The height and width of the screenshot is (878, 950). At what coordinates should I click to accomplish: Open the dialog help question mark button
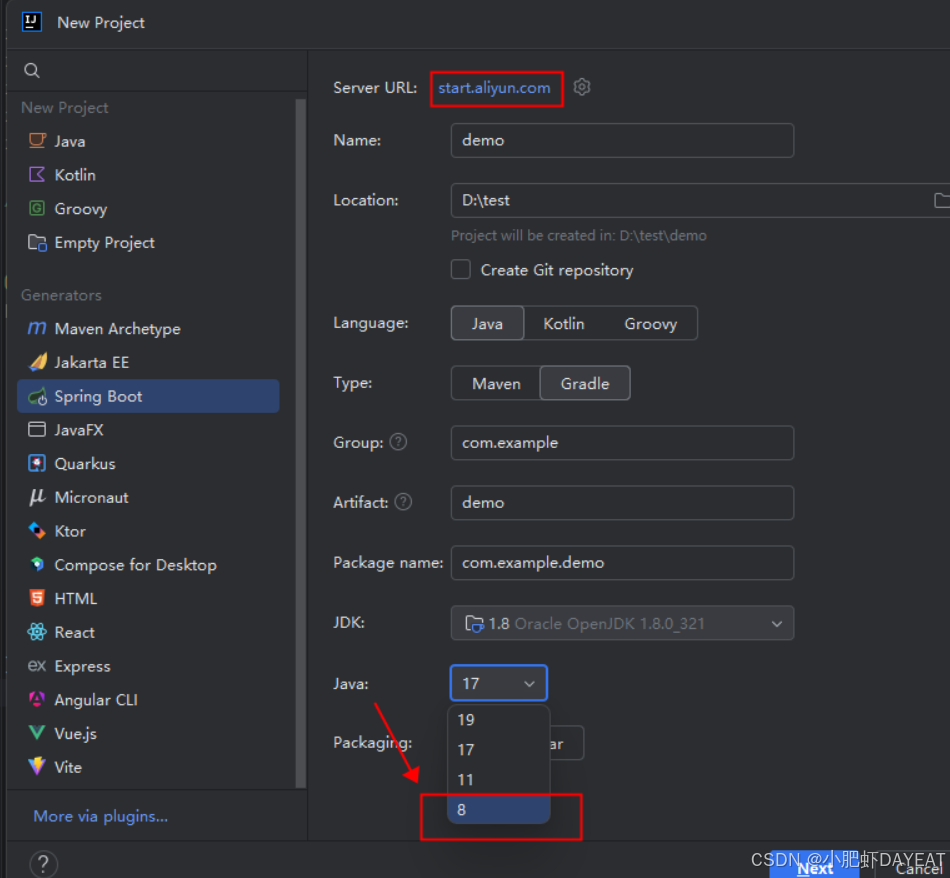(x=43, y=863)
